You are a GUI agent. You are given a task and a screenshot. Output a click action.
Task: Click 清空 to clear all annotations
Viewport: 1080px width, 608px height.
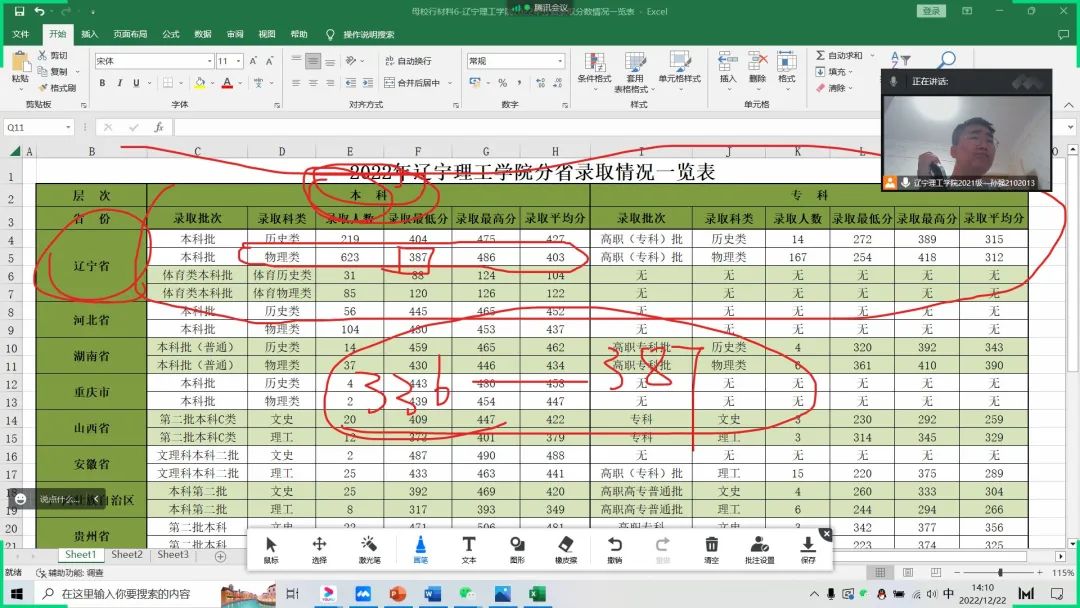coord(712,549)
